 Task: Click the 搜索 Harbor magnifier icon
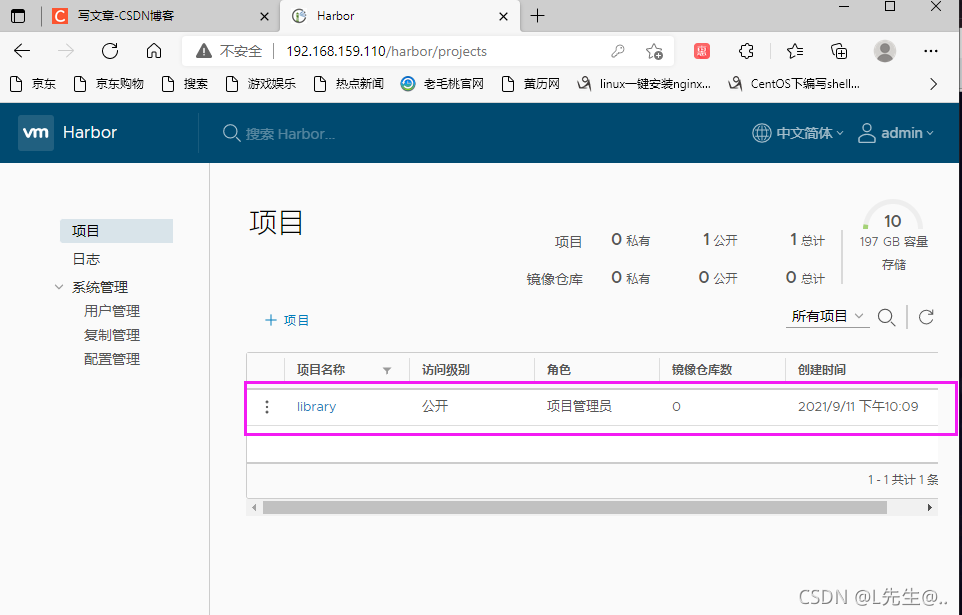231,131
